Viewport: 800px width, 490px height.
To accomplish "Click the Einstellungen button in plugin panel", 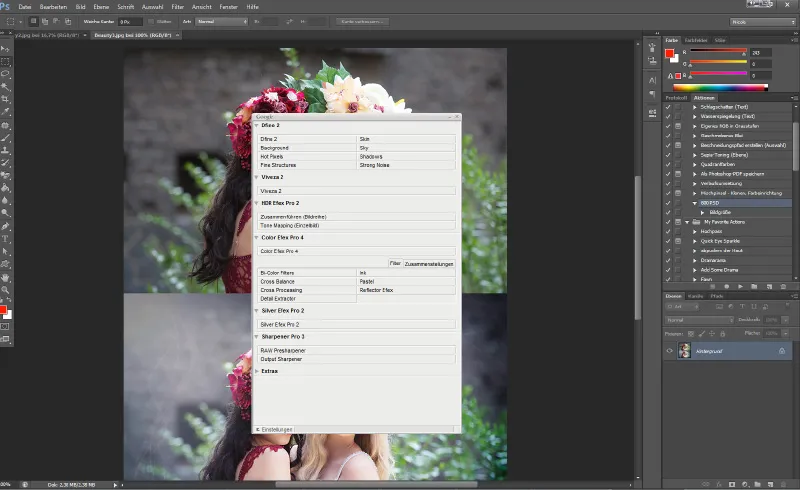I will 277,429.
